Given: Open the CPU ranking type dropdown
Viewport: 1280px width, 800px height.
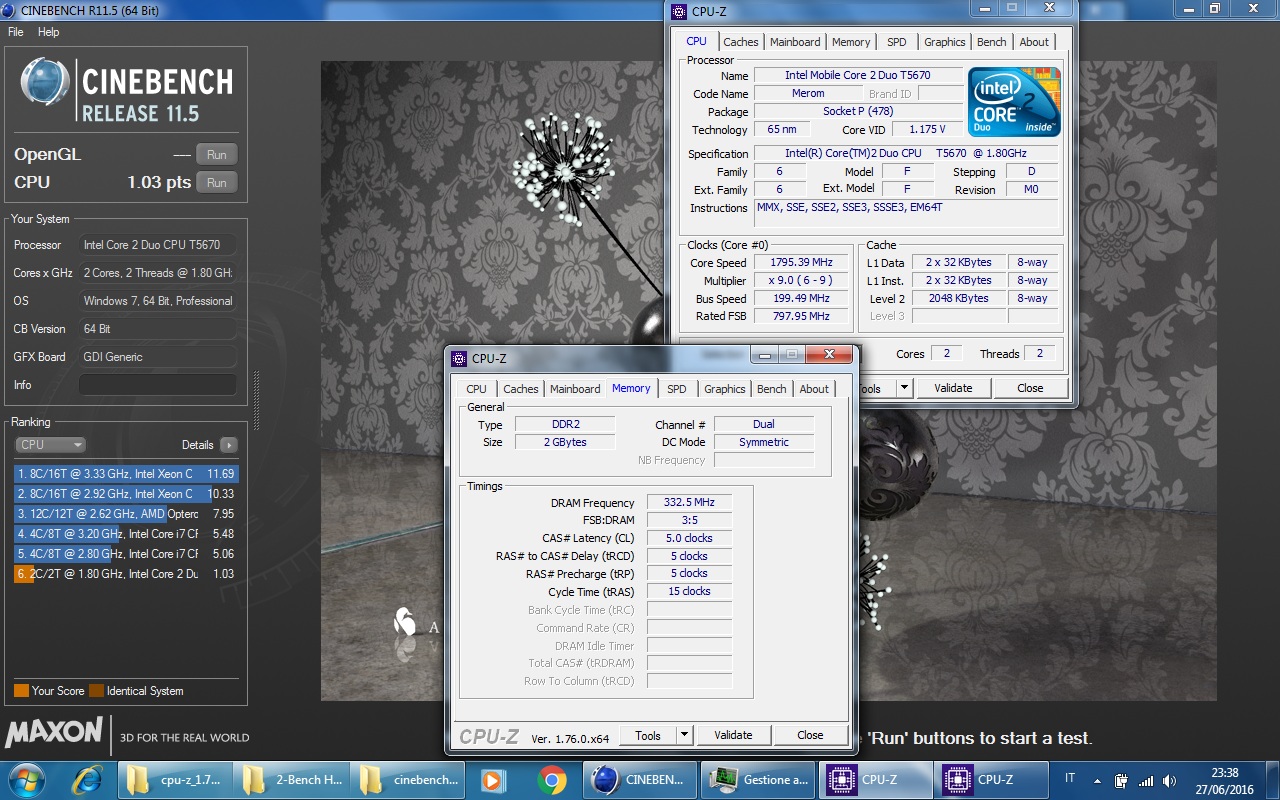Looking at the screenshot, I should point(50,445).
